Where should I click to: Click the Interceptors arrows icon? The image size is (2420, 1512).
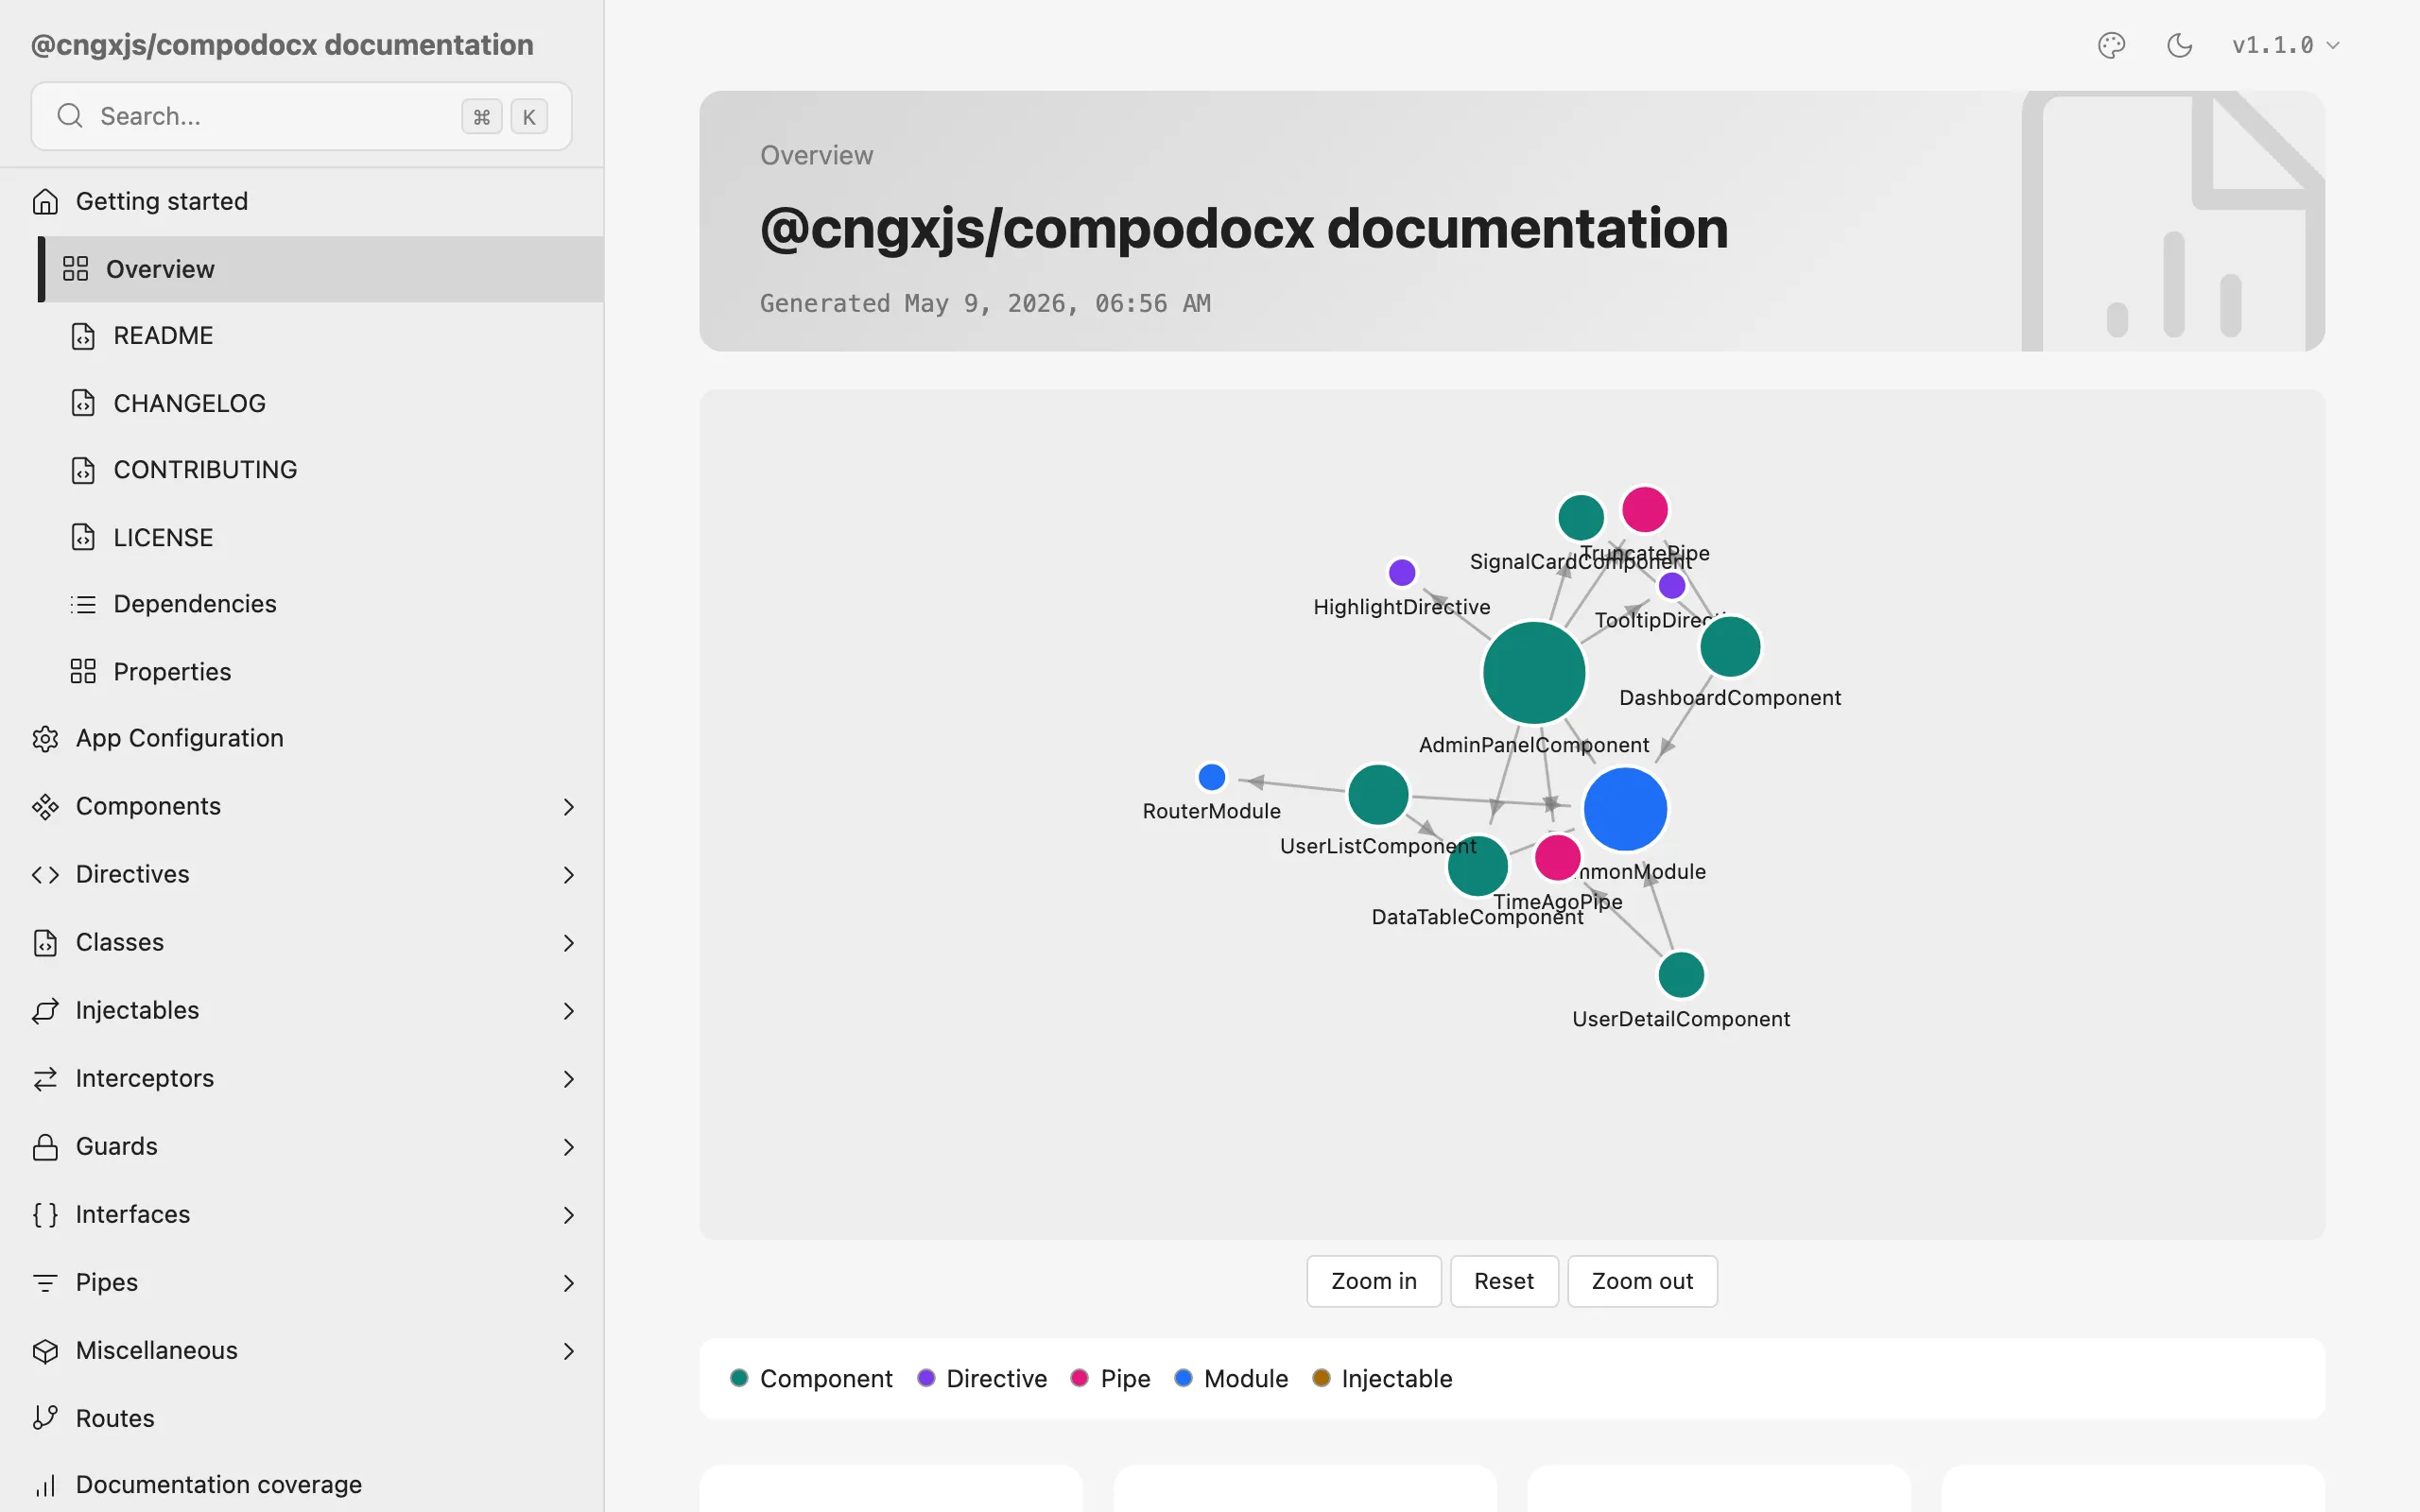pos(45,1079)
